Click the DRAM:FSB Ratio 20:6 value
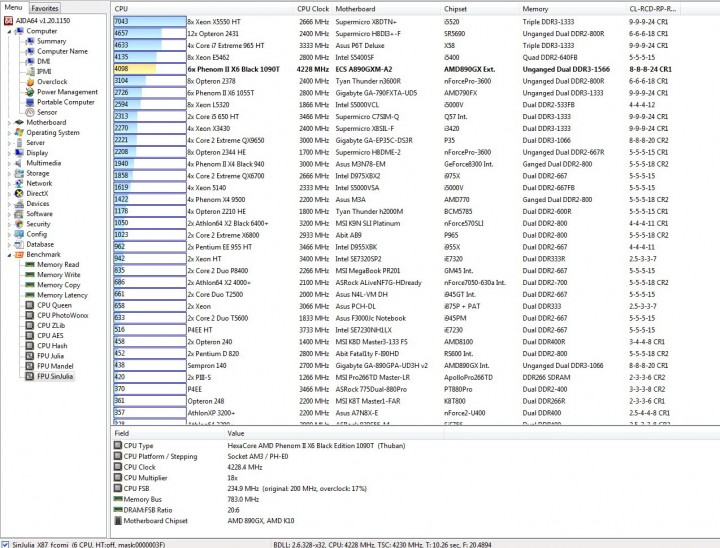This screenshot has height=548, width=720. (x=233, y=510)
